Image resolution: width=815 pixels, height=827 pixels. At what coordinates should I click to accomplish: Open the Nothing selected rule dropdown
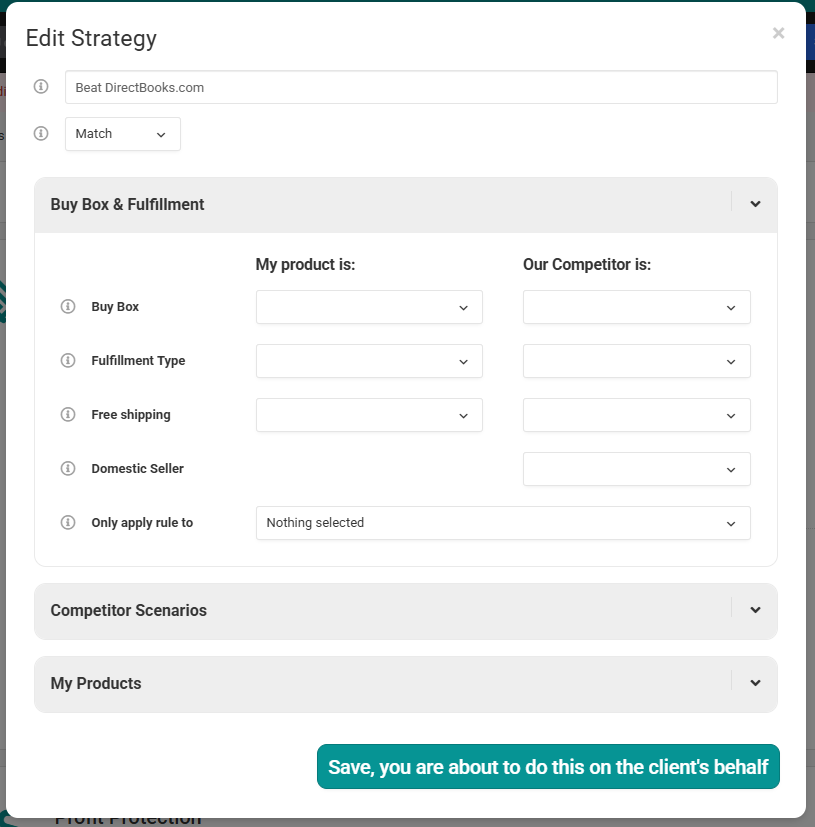(x=503, y=523)
